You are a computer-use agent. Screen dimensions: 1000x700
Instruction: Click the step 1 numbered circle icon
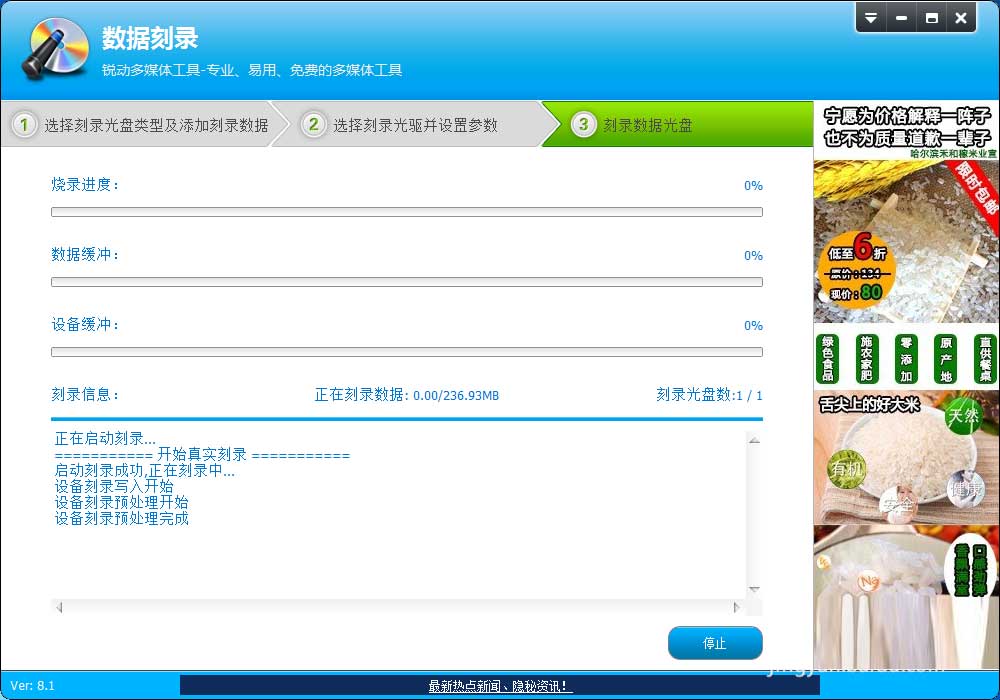(x=22, y=125)
